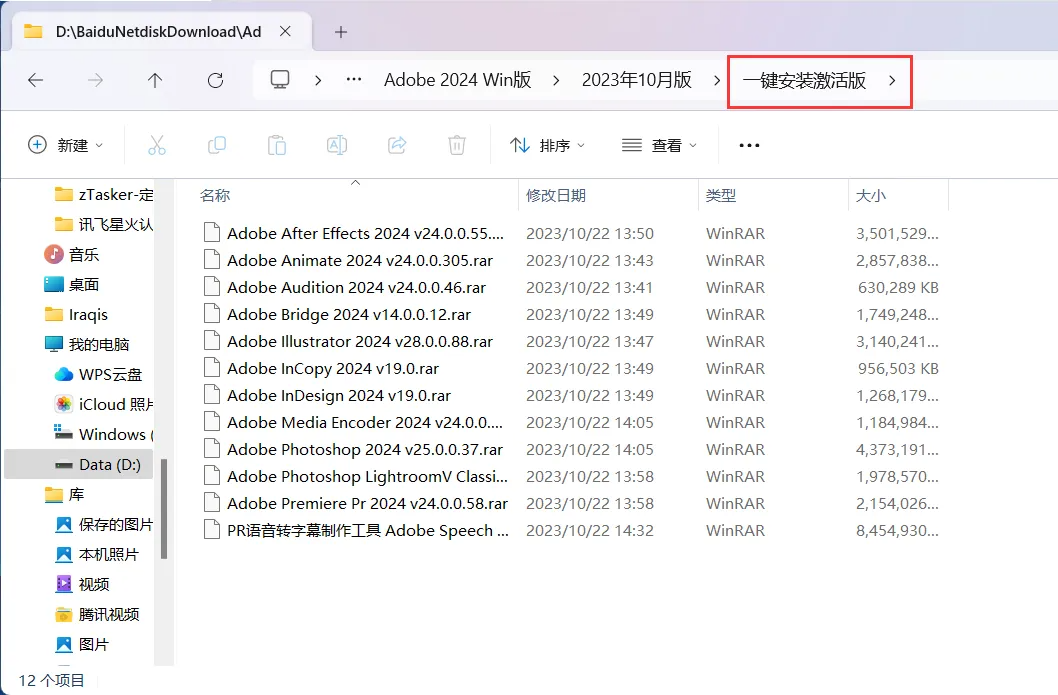Open the See more (...) toolbar menu
The image size is (1058, 695).
tap(748, 145)
